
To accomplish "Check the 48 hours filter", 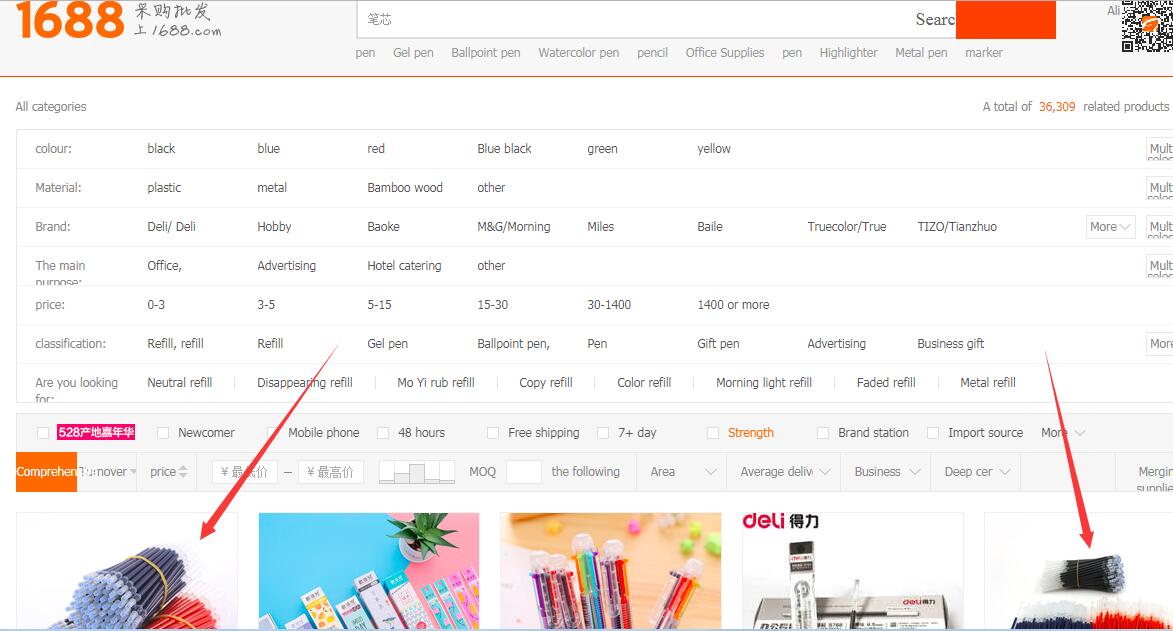I will pos(383,433).
